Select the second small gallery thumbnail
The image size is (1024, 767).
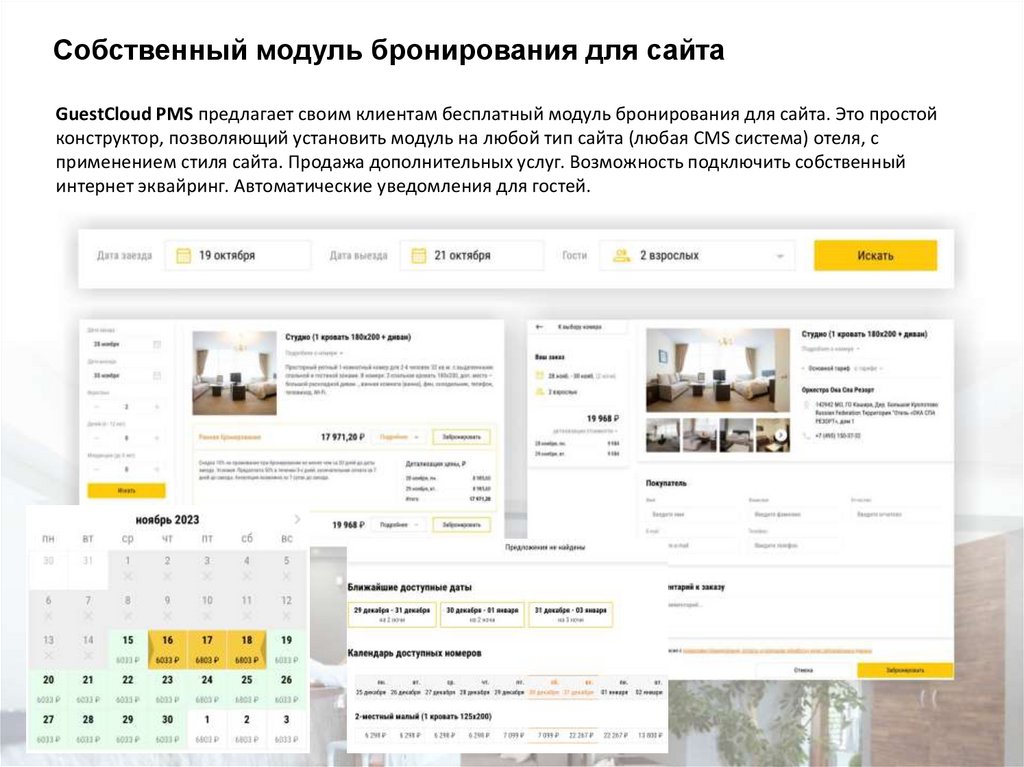pyautogui.click(x=699, y=435)
